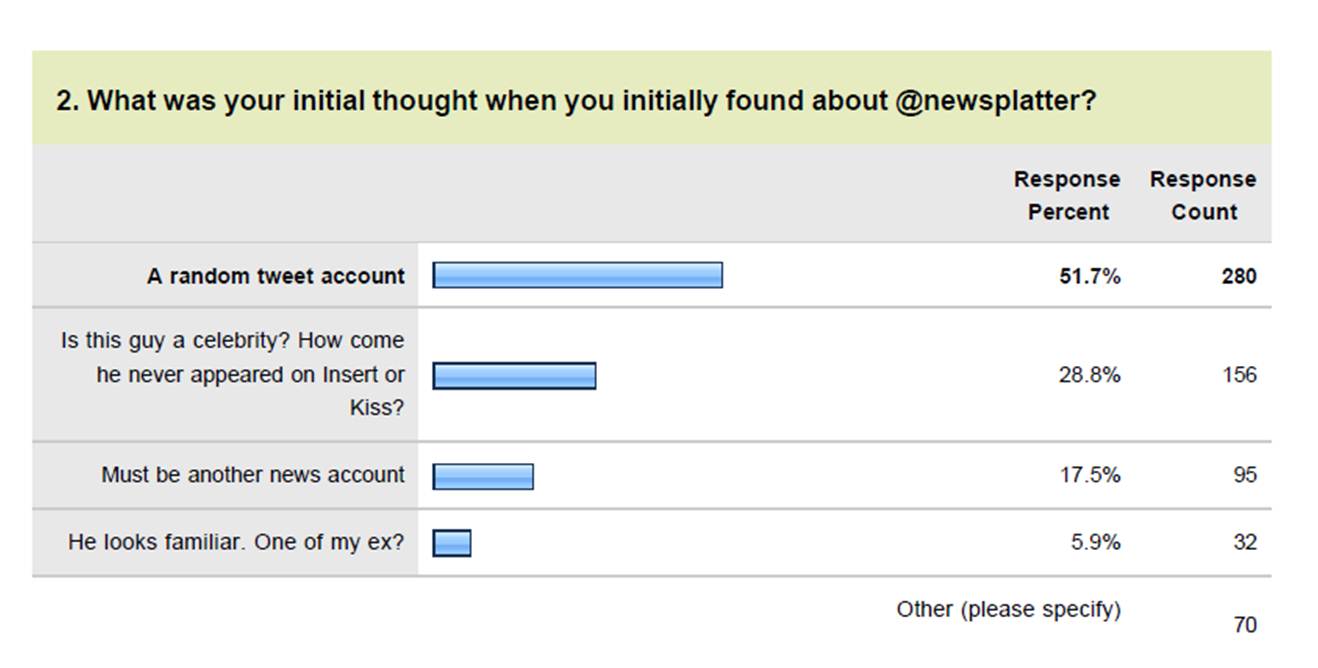Click the 28.8% response percent value
1318x668 pixels.
[x=1090, y=375]
